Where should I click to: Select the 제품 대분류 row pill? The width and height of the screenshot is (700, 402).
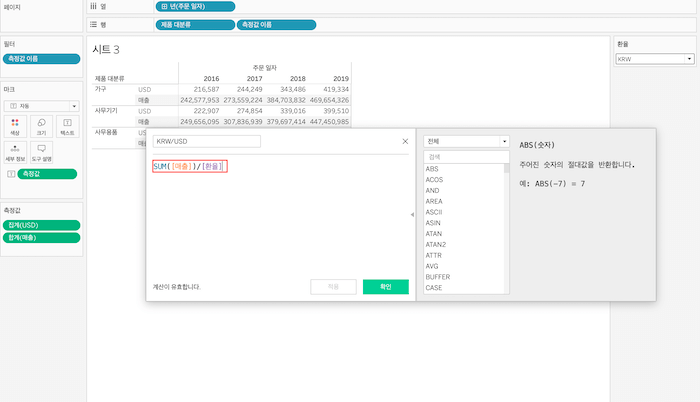(195, 25)
